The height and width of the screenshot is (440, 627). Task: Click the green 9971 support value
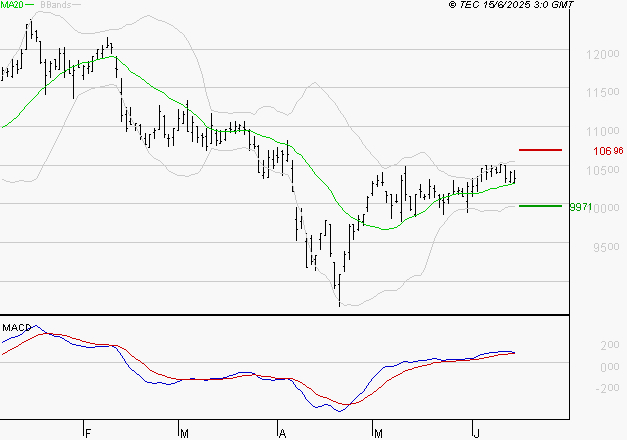[x=581, y=207]
